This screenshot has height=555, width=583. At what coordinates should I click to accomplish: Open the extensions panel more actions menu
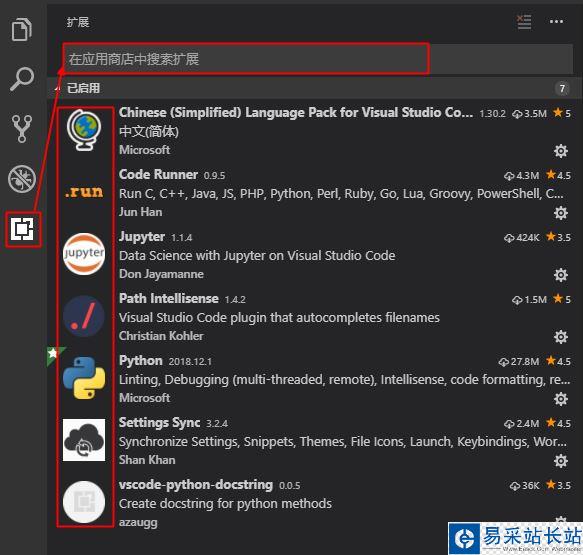click(556, 22)
